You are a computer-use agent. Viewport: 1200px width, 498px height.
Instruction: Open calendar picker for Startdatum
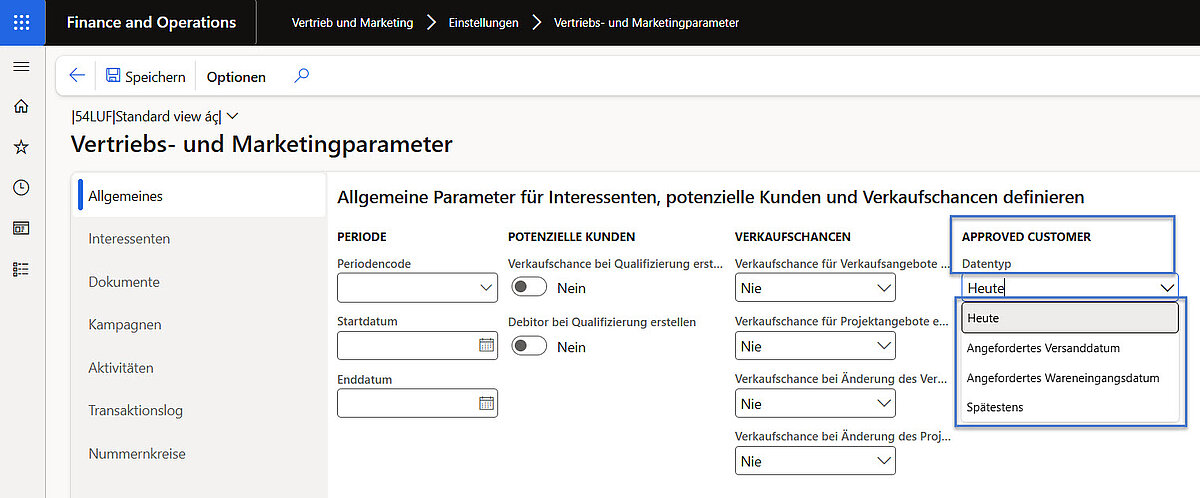(486, 346)
